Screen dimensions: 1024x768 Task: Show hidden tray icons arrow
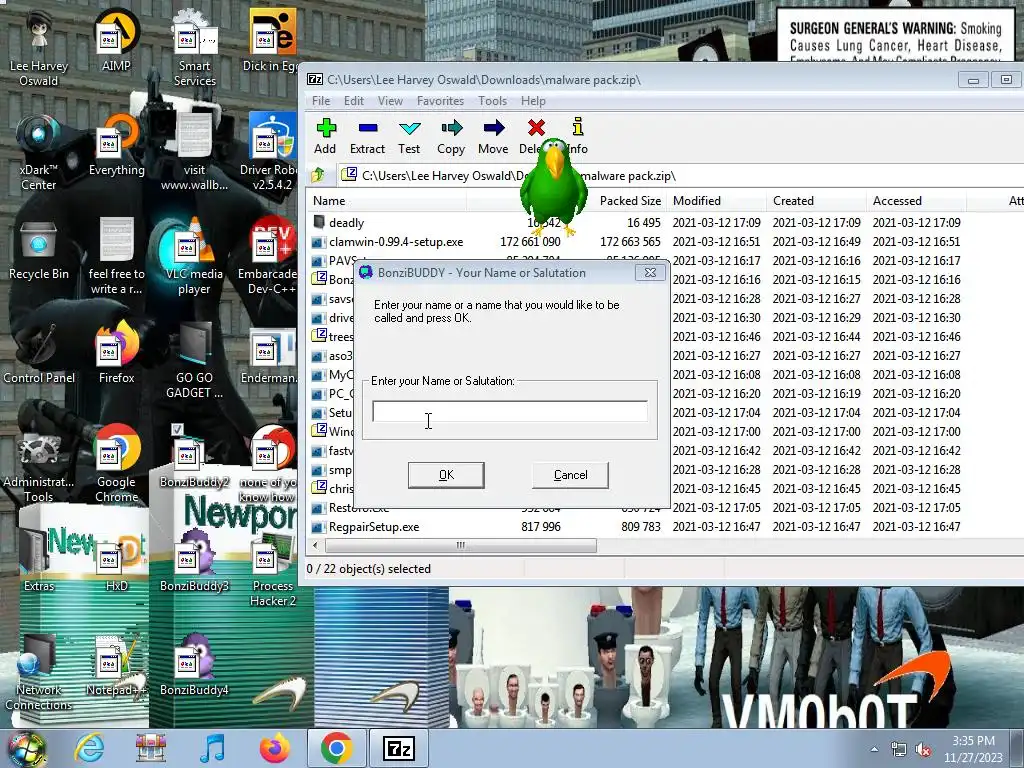click(874, 749)
